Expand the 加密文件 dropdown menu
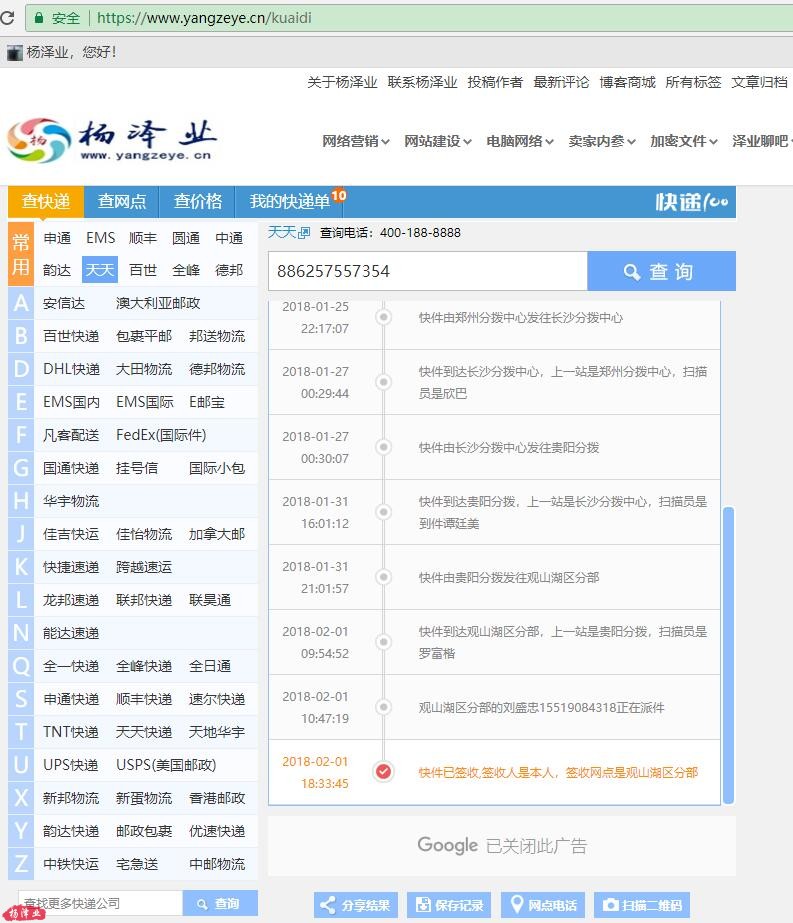This screenshot has width=793, height=923. [683, 141]
